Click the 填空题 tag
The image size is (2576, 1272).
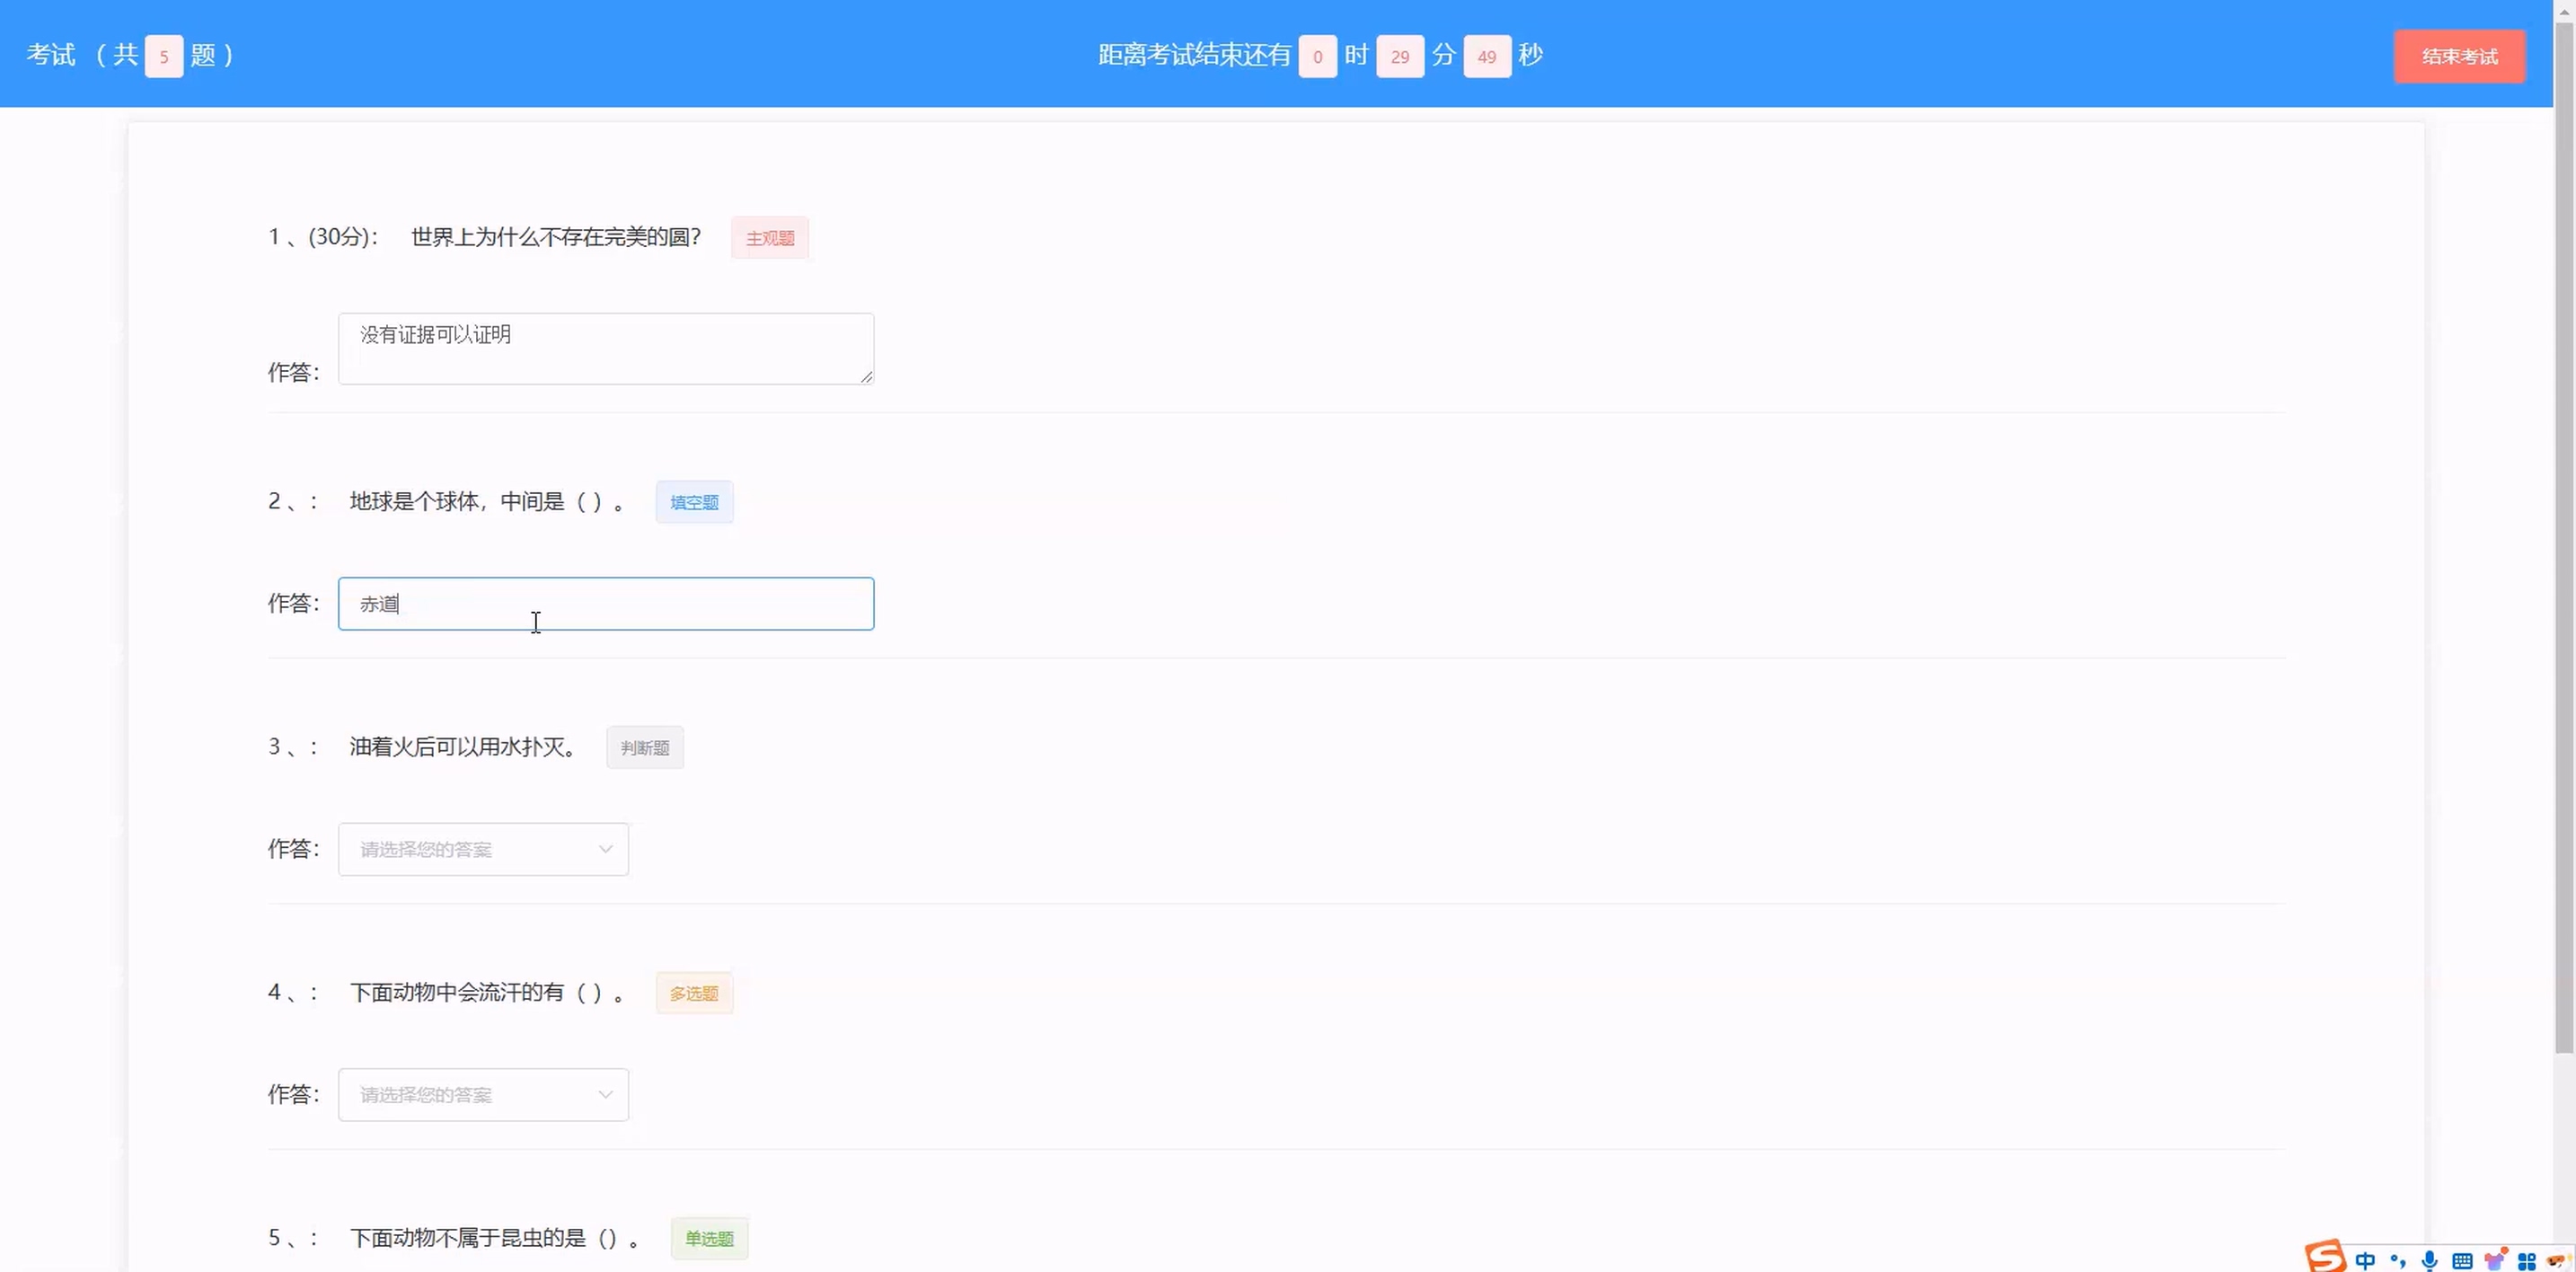click(x=694, y=502)
